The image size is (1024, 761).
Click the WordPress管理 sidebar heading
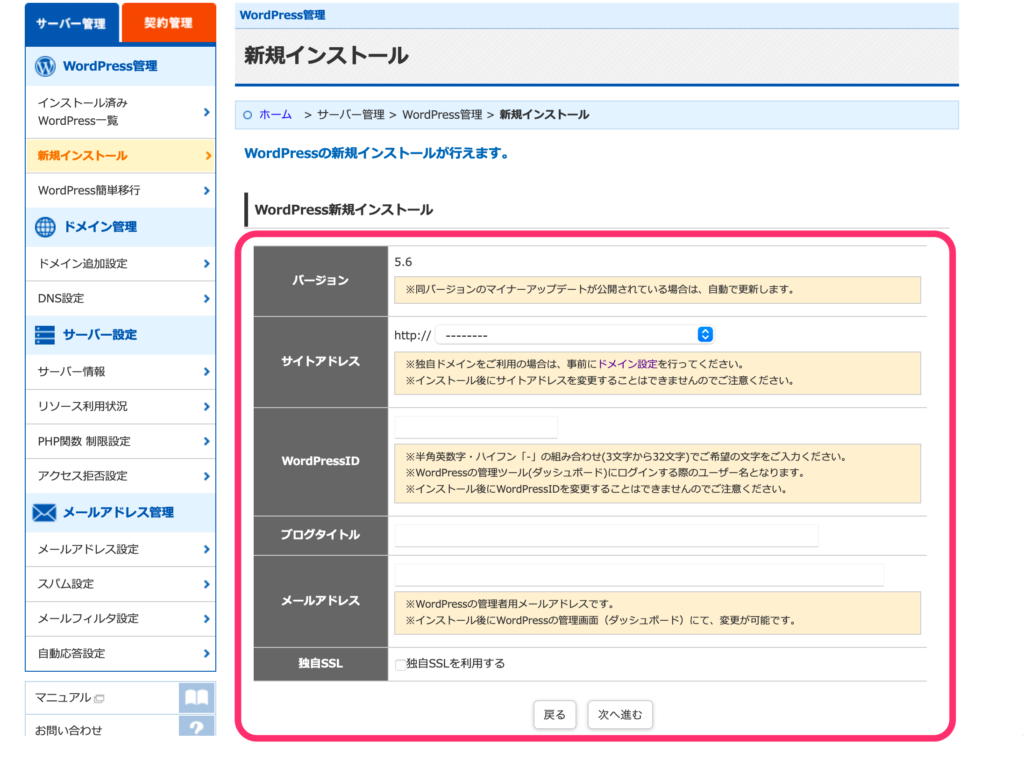pyautogui.click(x=110, y=66)
